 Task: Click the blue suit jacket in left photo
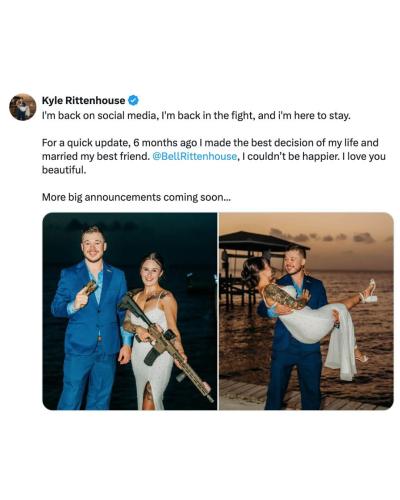pyautogui.click(x=90, y=308)
